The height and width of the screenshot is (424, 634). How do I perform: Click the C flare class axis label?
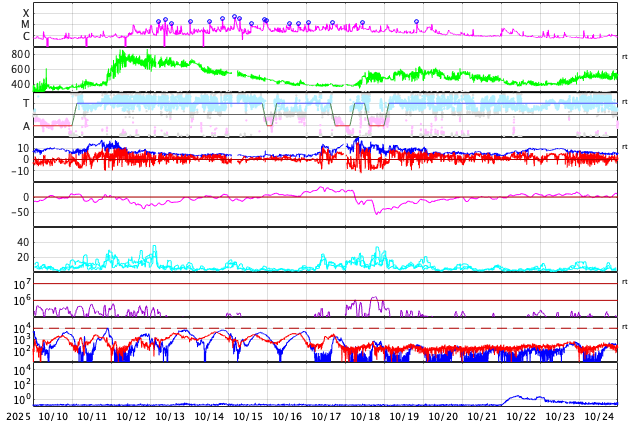point(26,36)
